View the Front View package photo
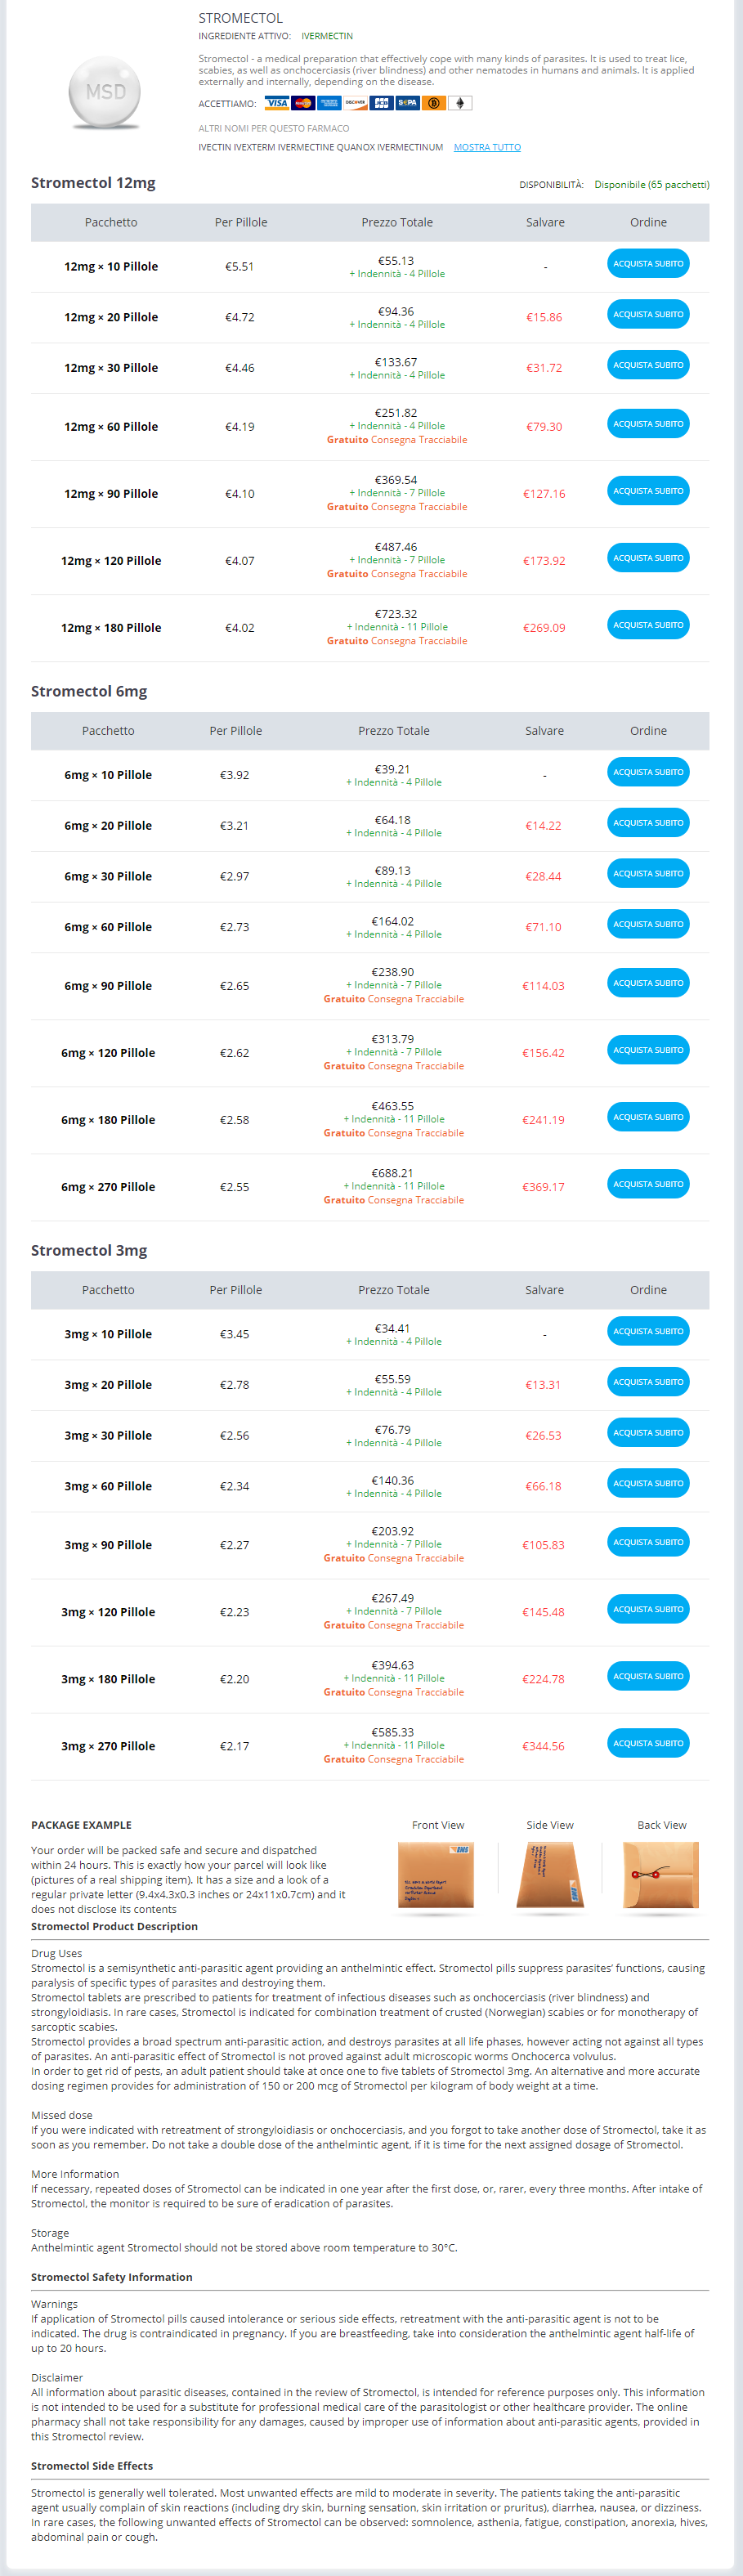Viewport: 743px width, 2576px height. point(436,1876)
